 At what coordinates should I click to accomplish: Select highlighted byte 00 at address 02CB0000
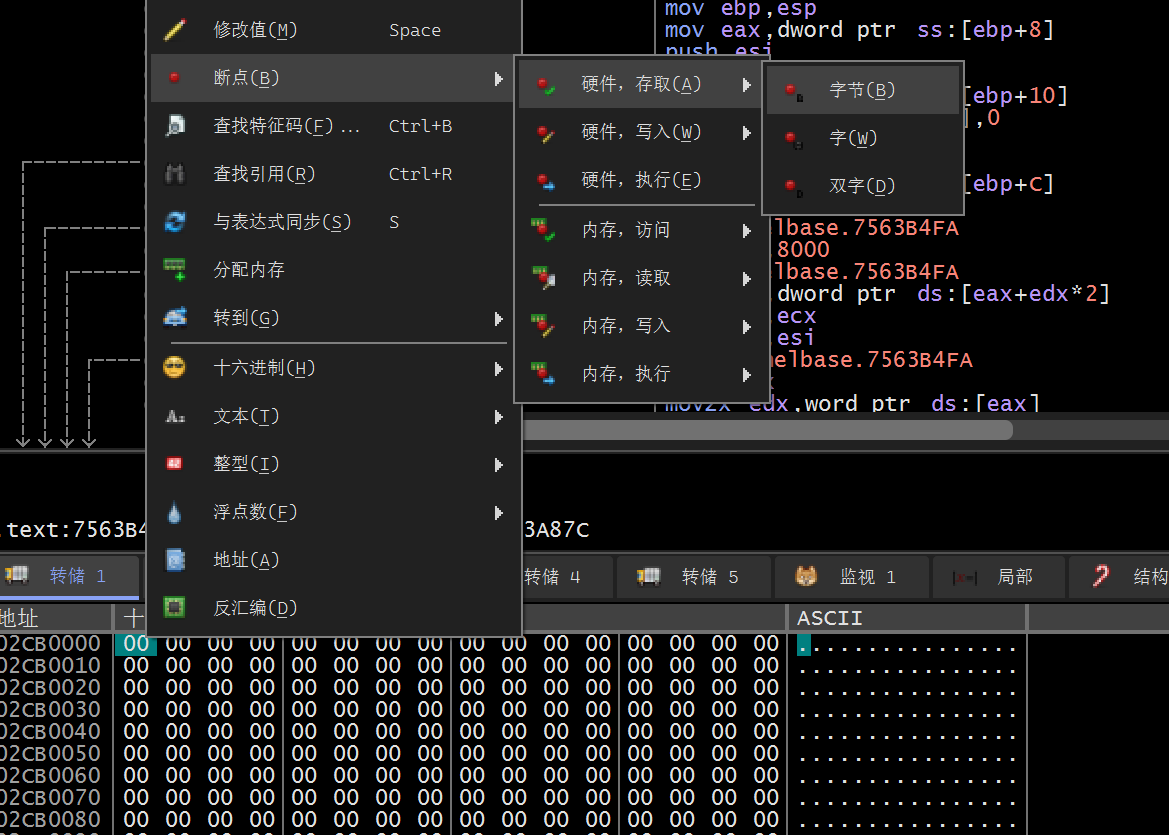click(x=136, y=643)
